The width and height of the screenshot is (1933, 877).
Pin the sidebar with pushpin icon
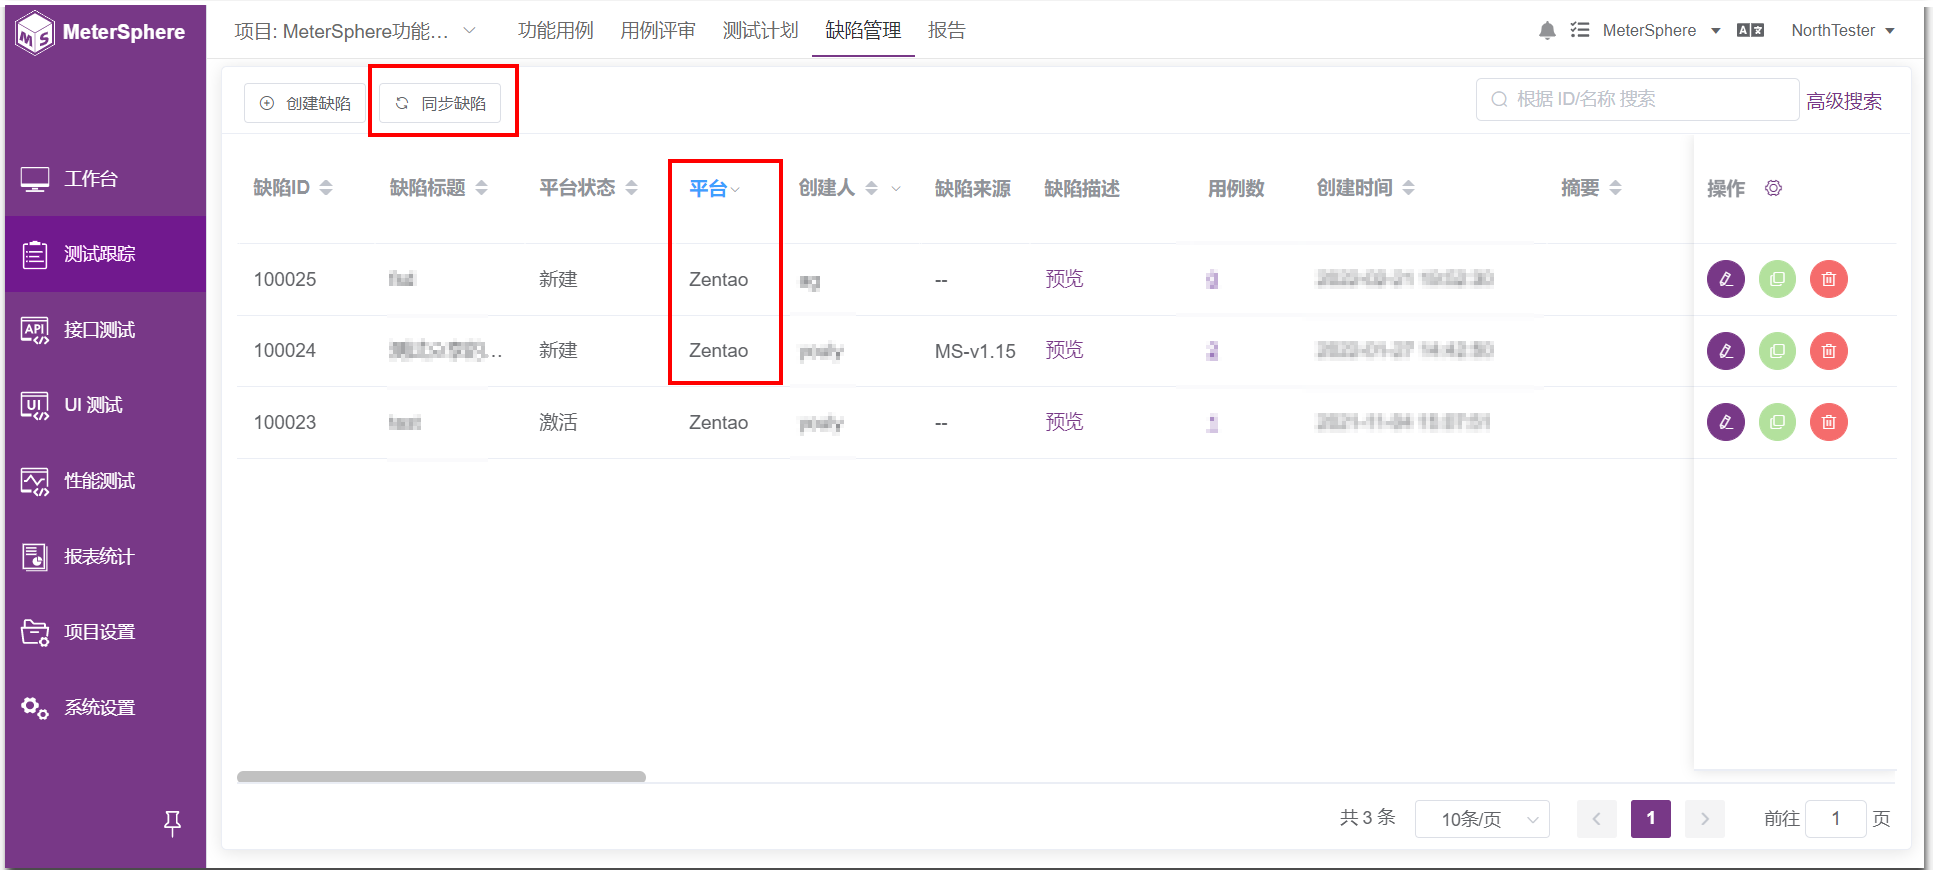tap(172, 823)
